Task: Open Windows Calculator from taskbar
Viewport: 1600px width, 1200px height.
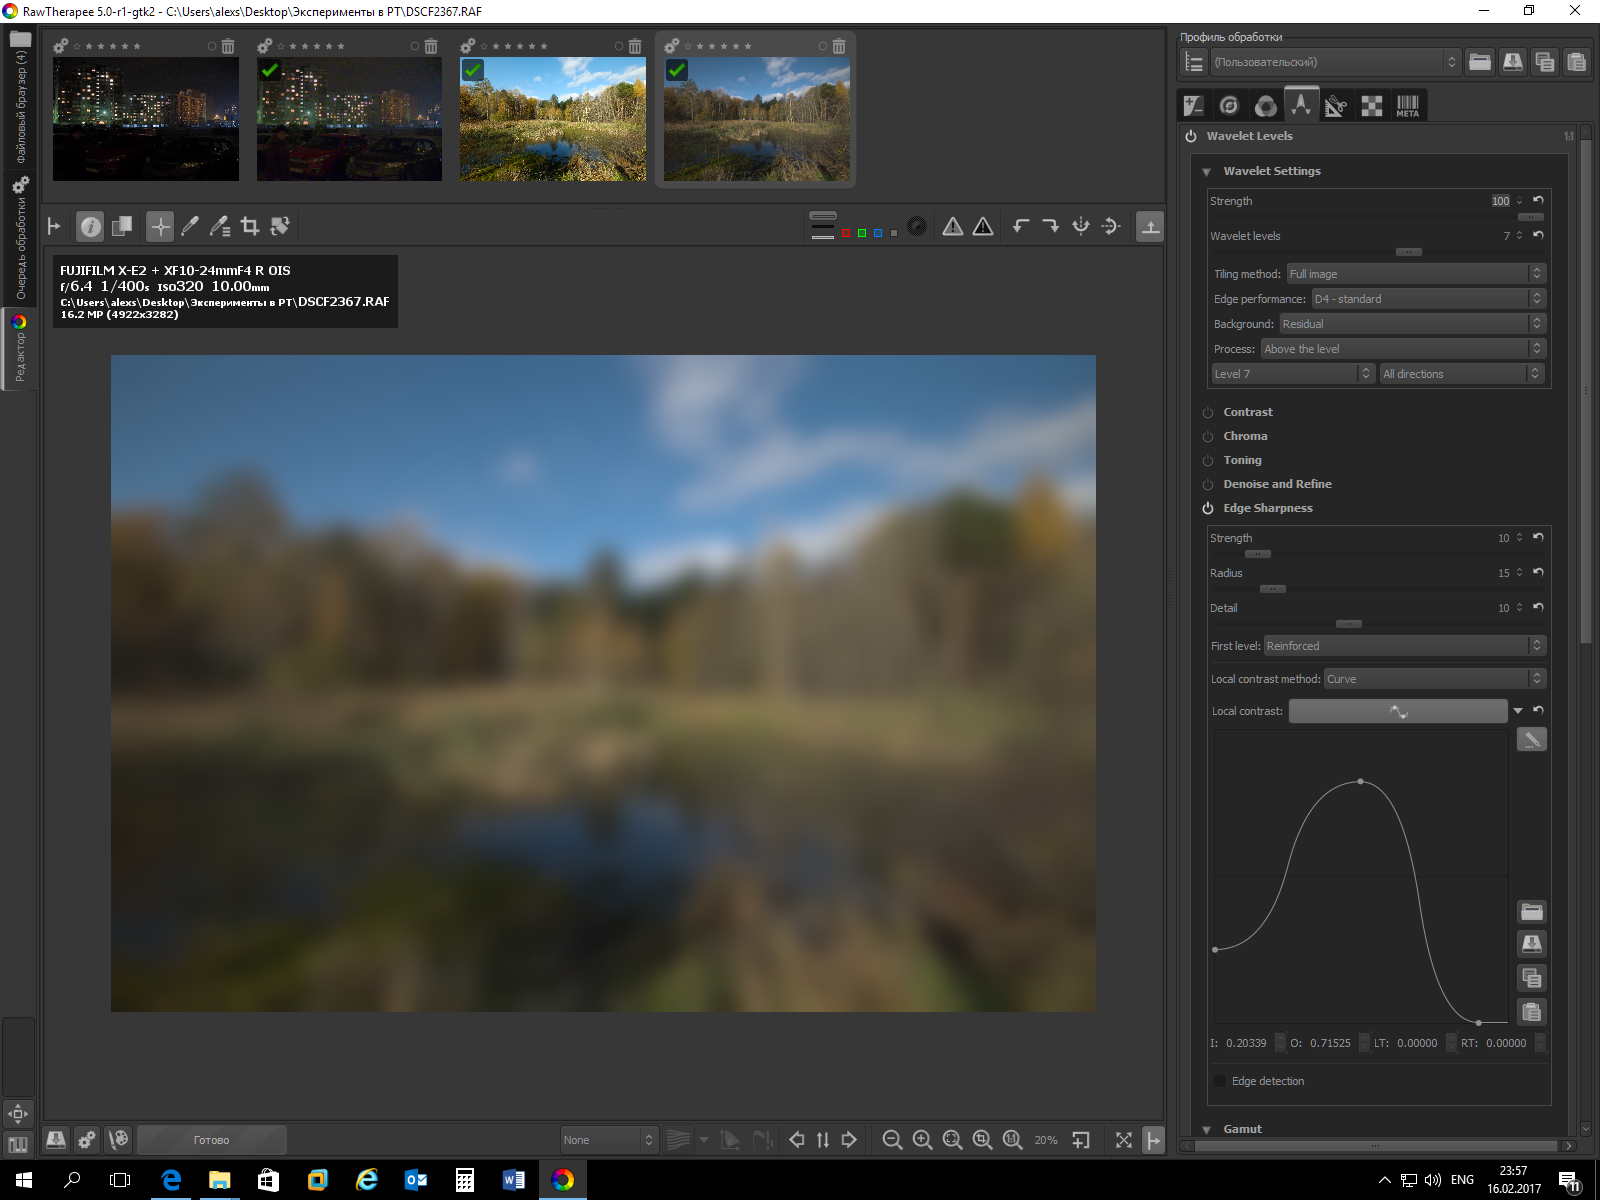Action: coord(465,1180)
